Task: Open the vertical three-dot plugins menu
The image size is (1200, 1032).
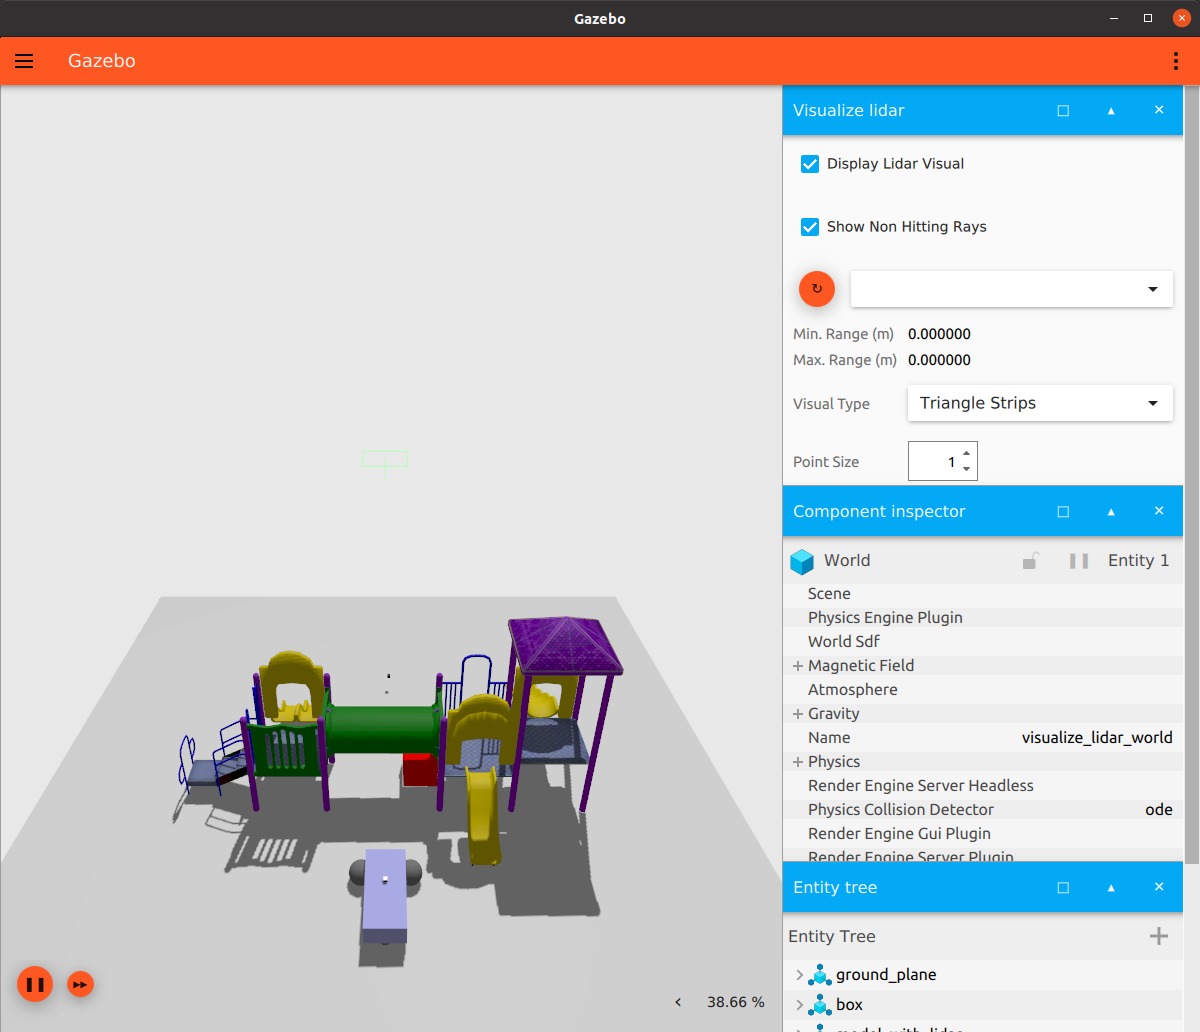Action: click(x=1175, y=61)
